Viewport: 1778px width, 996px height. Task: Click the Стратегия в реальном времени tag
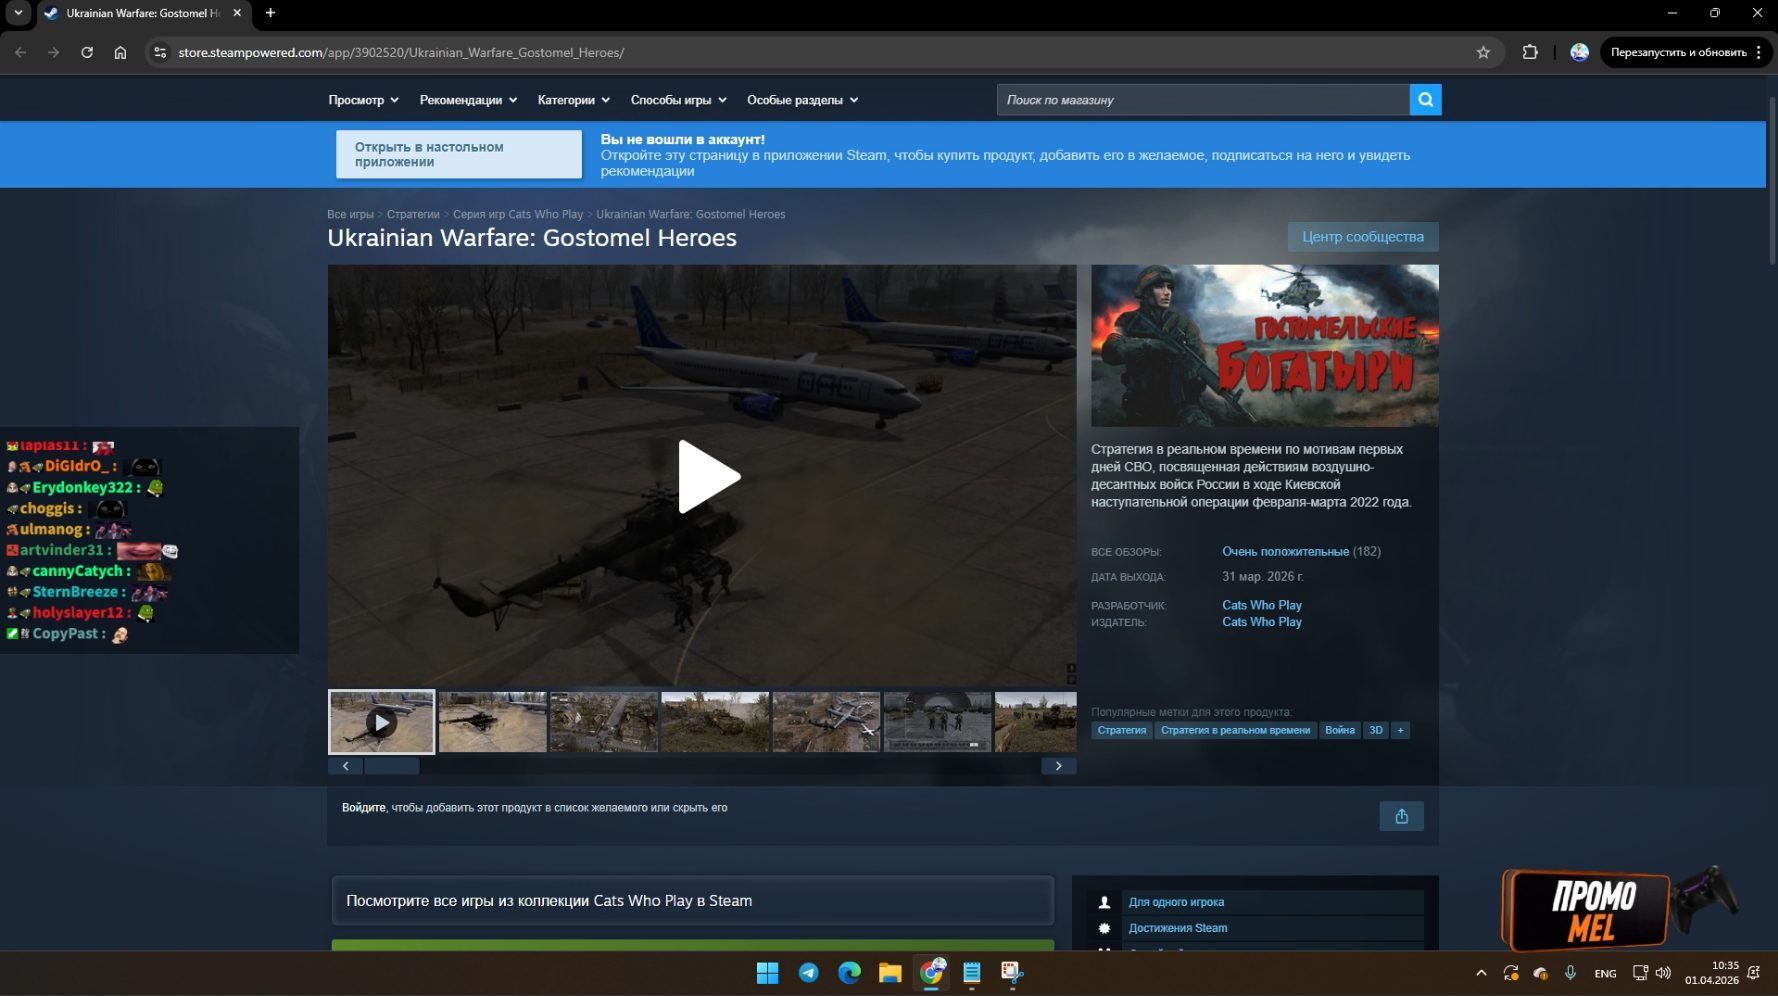point(1235,730)
